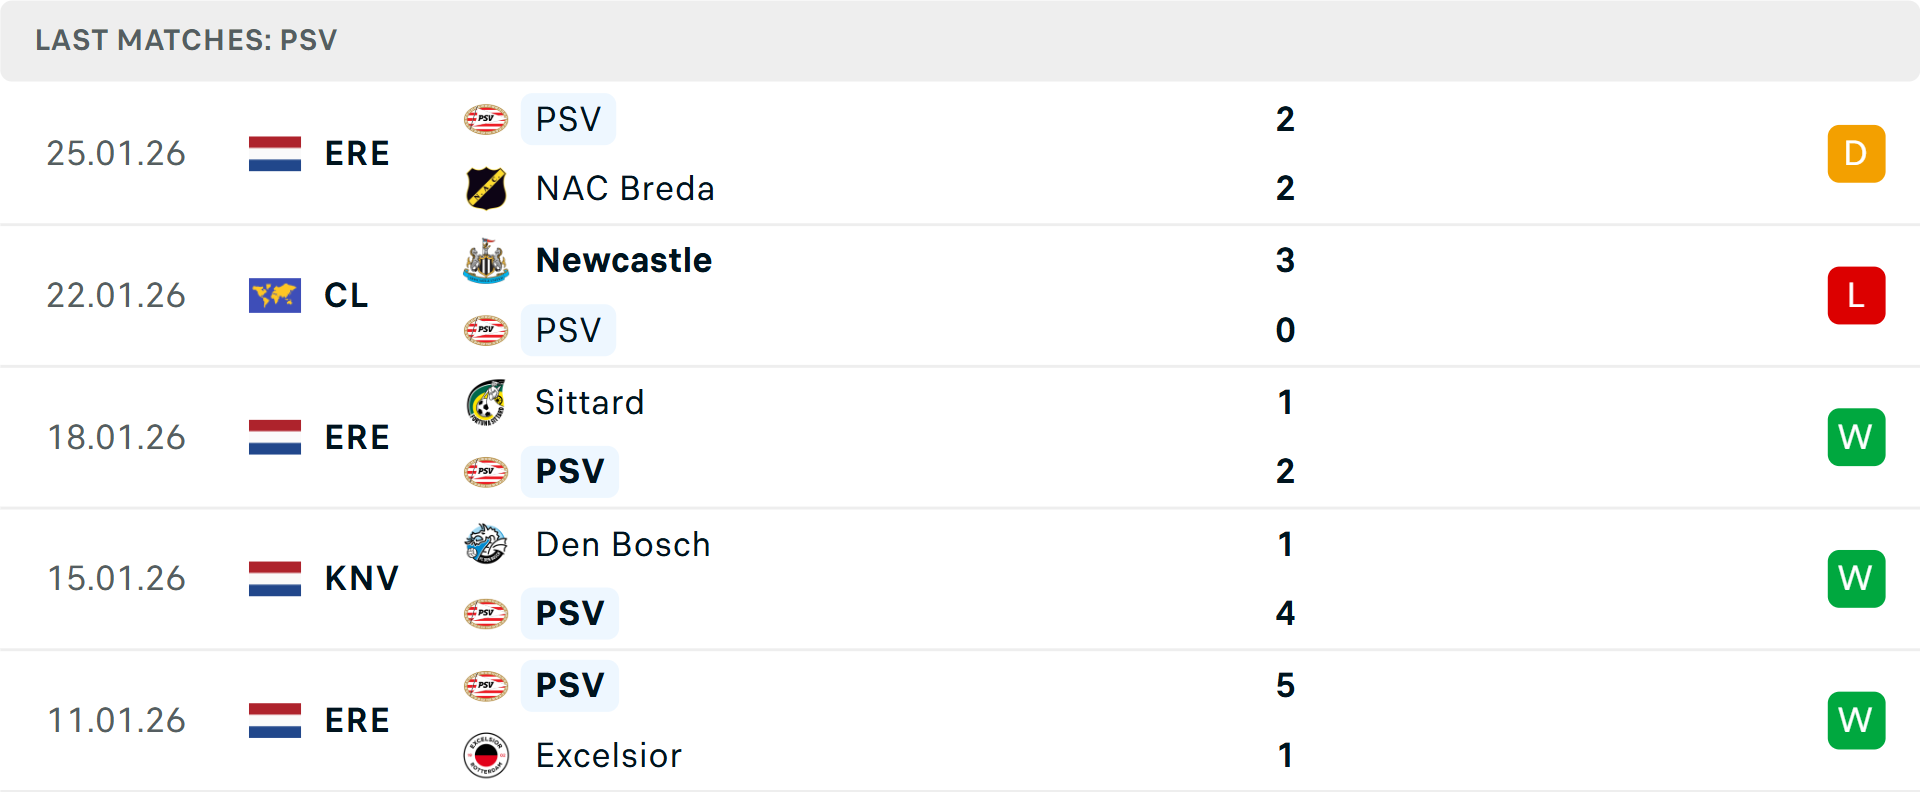Click the Excelsior club crest
Image resolution: width=1920 pixels, height=792 pixels.
point(486,755)
